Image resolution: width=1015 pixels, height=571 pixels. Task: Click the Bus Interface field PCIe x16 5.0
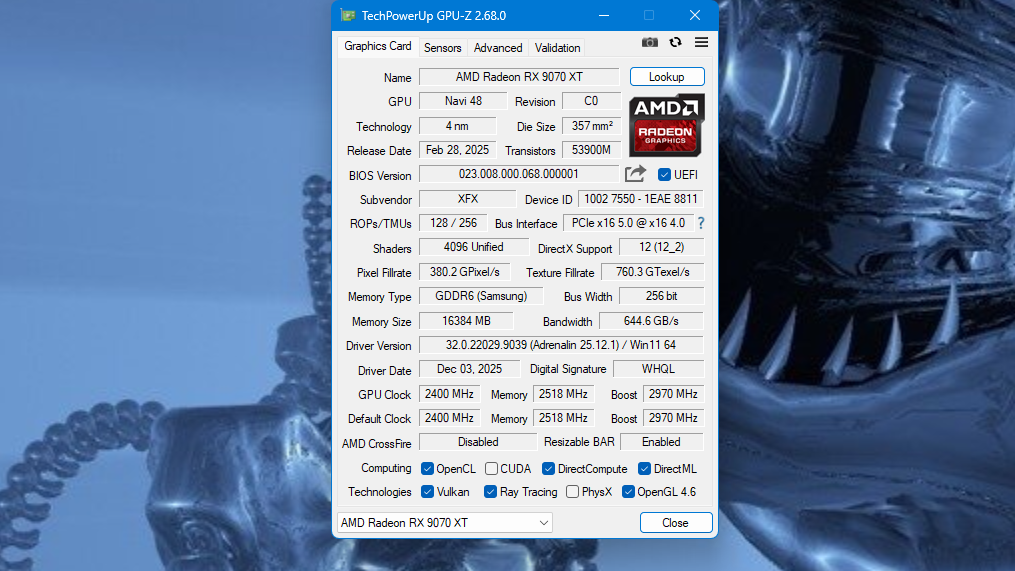point(629,223)
